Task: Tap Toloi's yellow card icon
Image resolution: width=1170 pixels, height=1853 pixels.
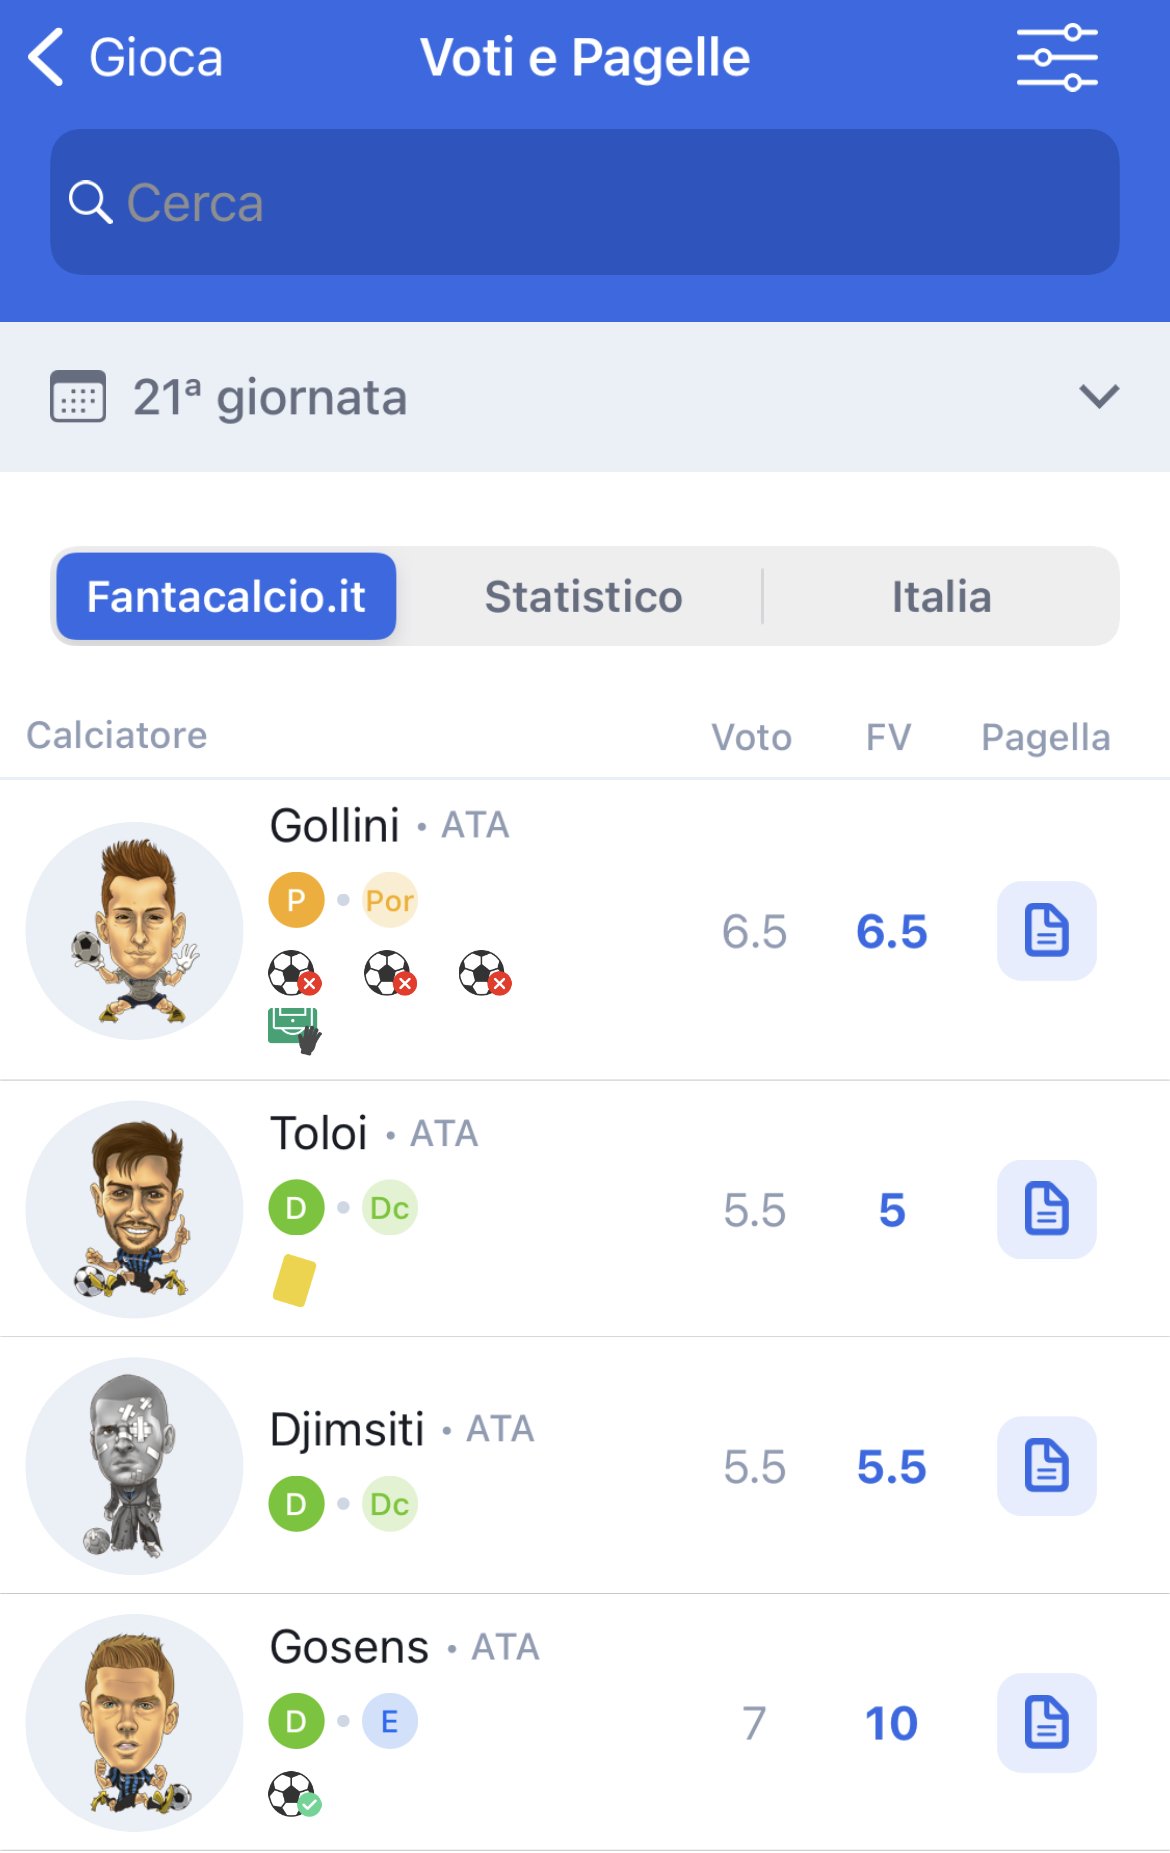Action: click(x=294, y=1280)
